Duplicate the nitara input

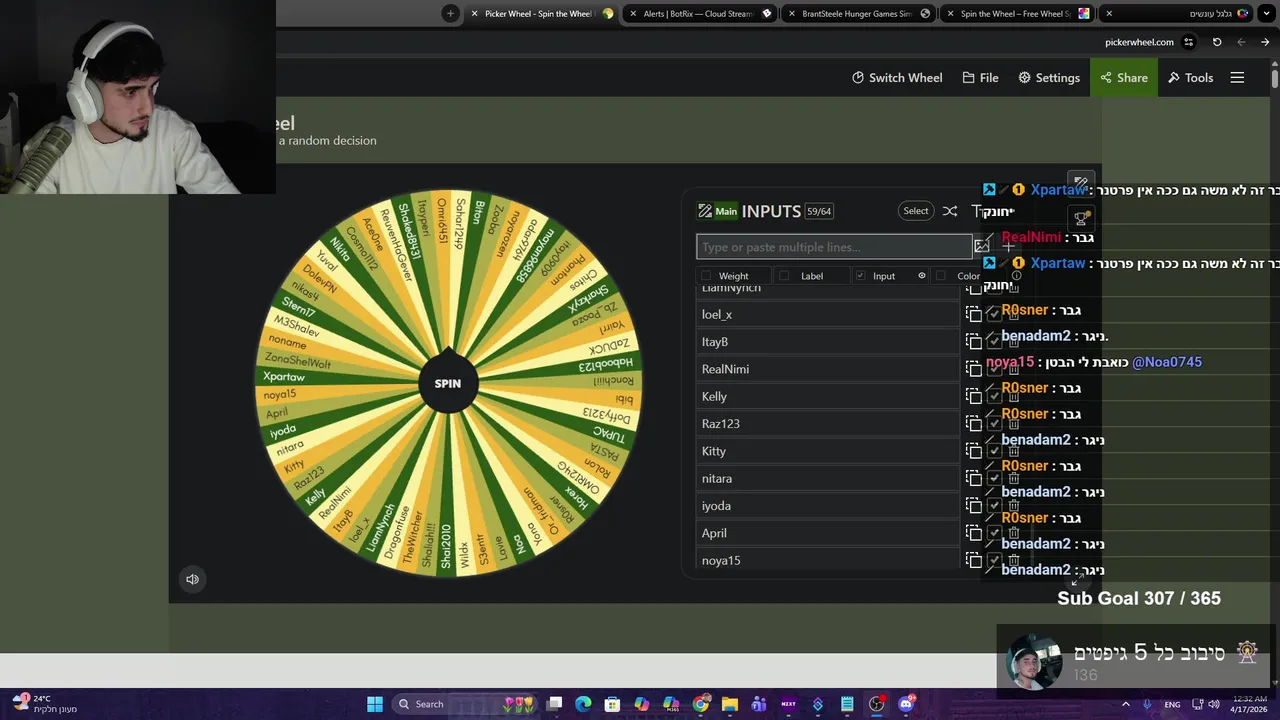pyautogui.click(x=974, y=478)
